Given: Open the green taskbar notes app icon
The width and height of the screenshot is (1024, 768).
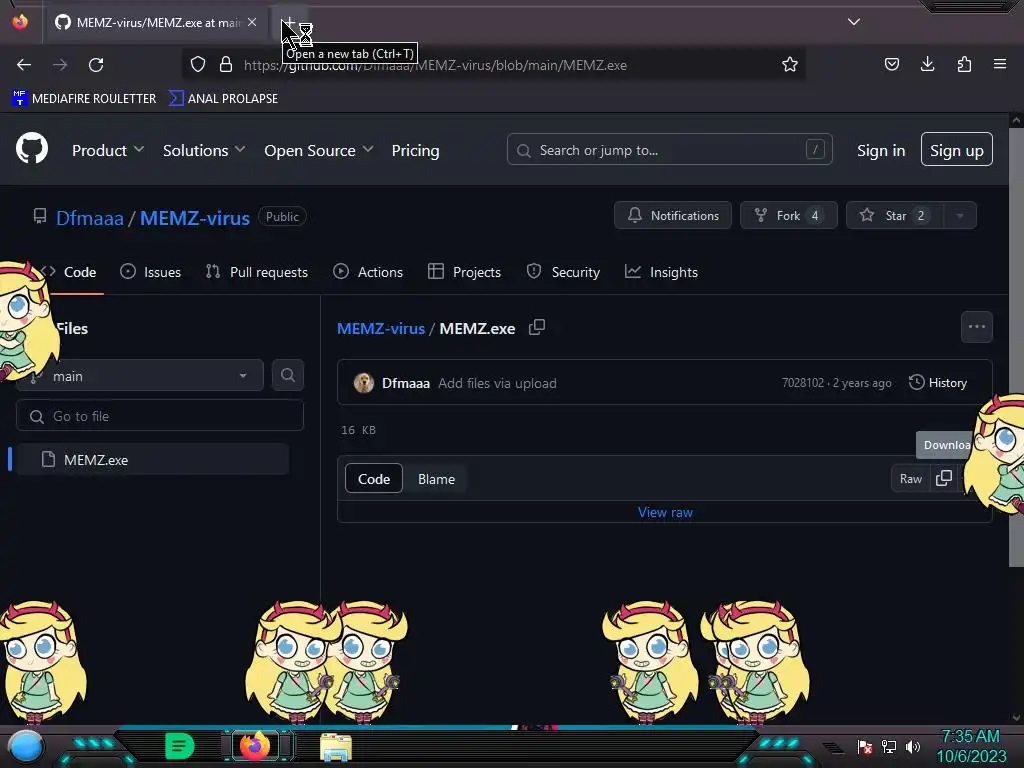Looking at the screenshot, I should tap(180, 746).
